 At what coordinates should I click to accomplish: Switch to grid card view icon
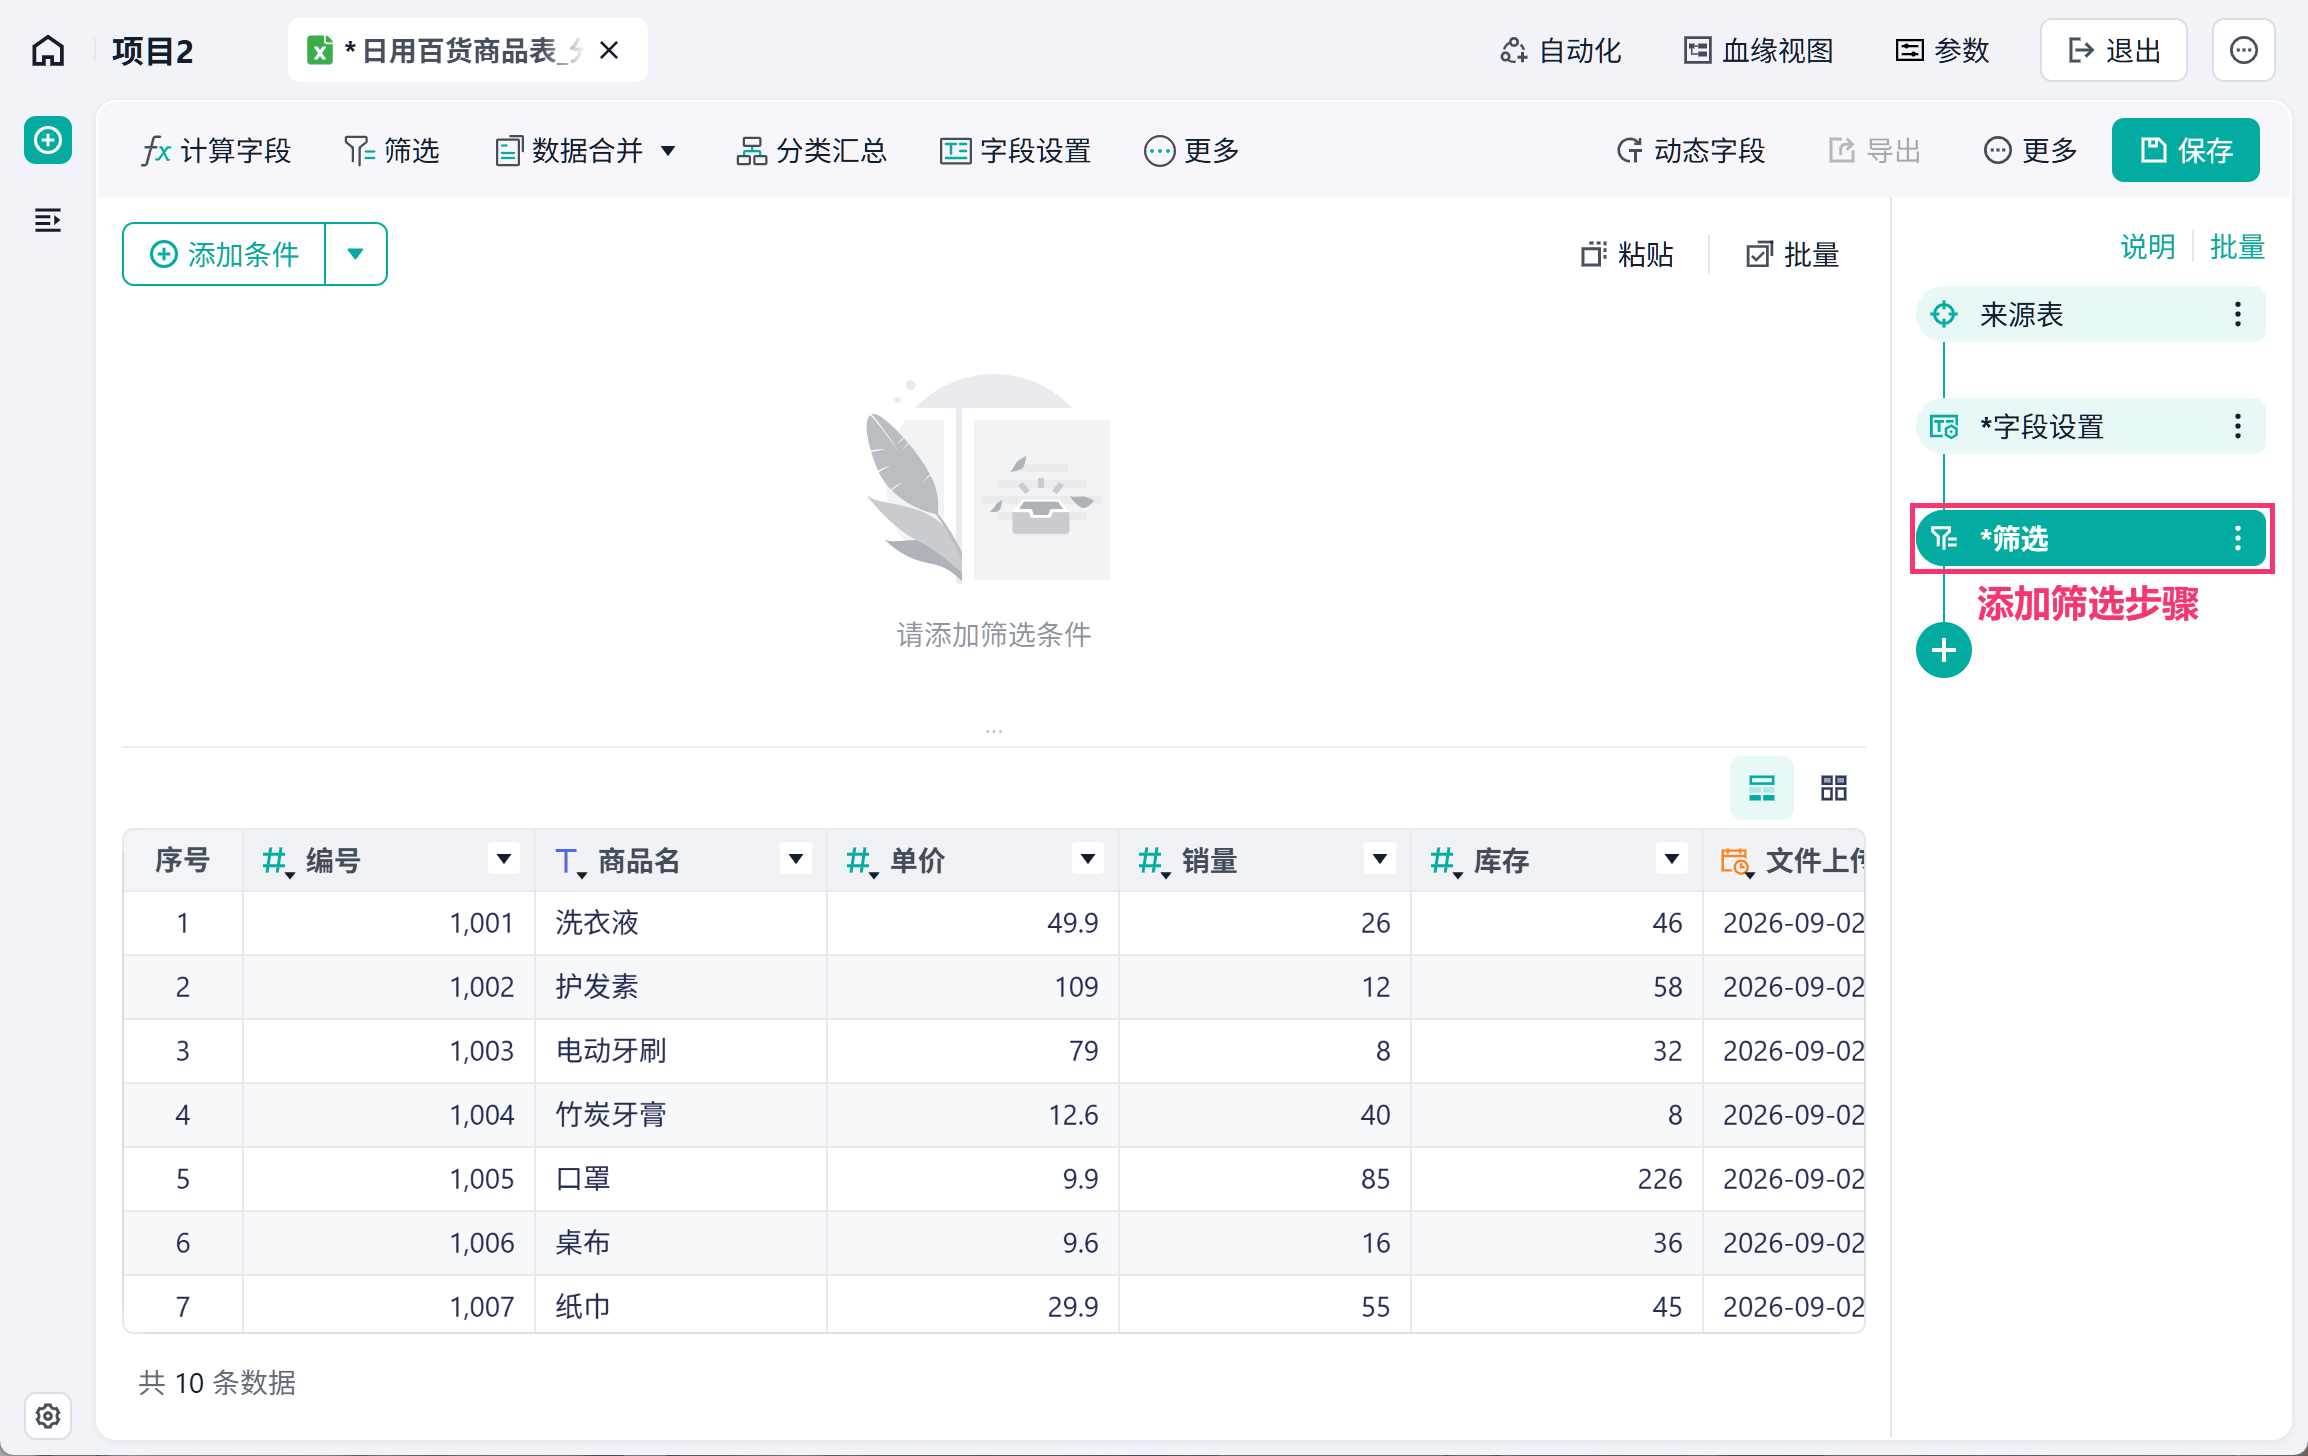(x=1834, y=788)
